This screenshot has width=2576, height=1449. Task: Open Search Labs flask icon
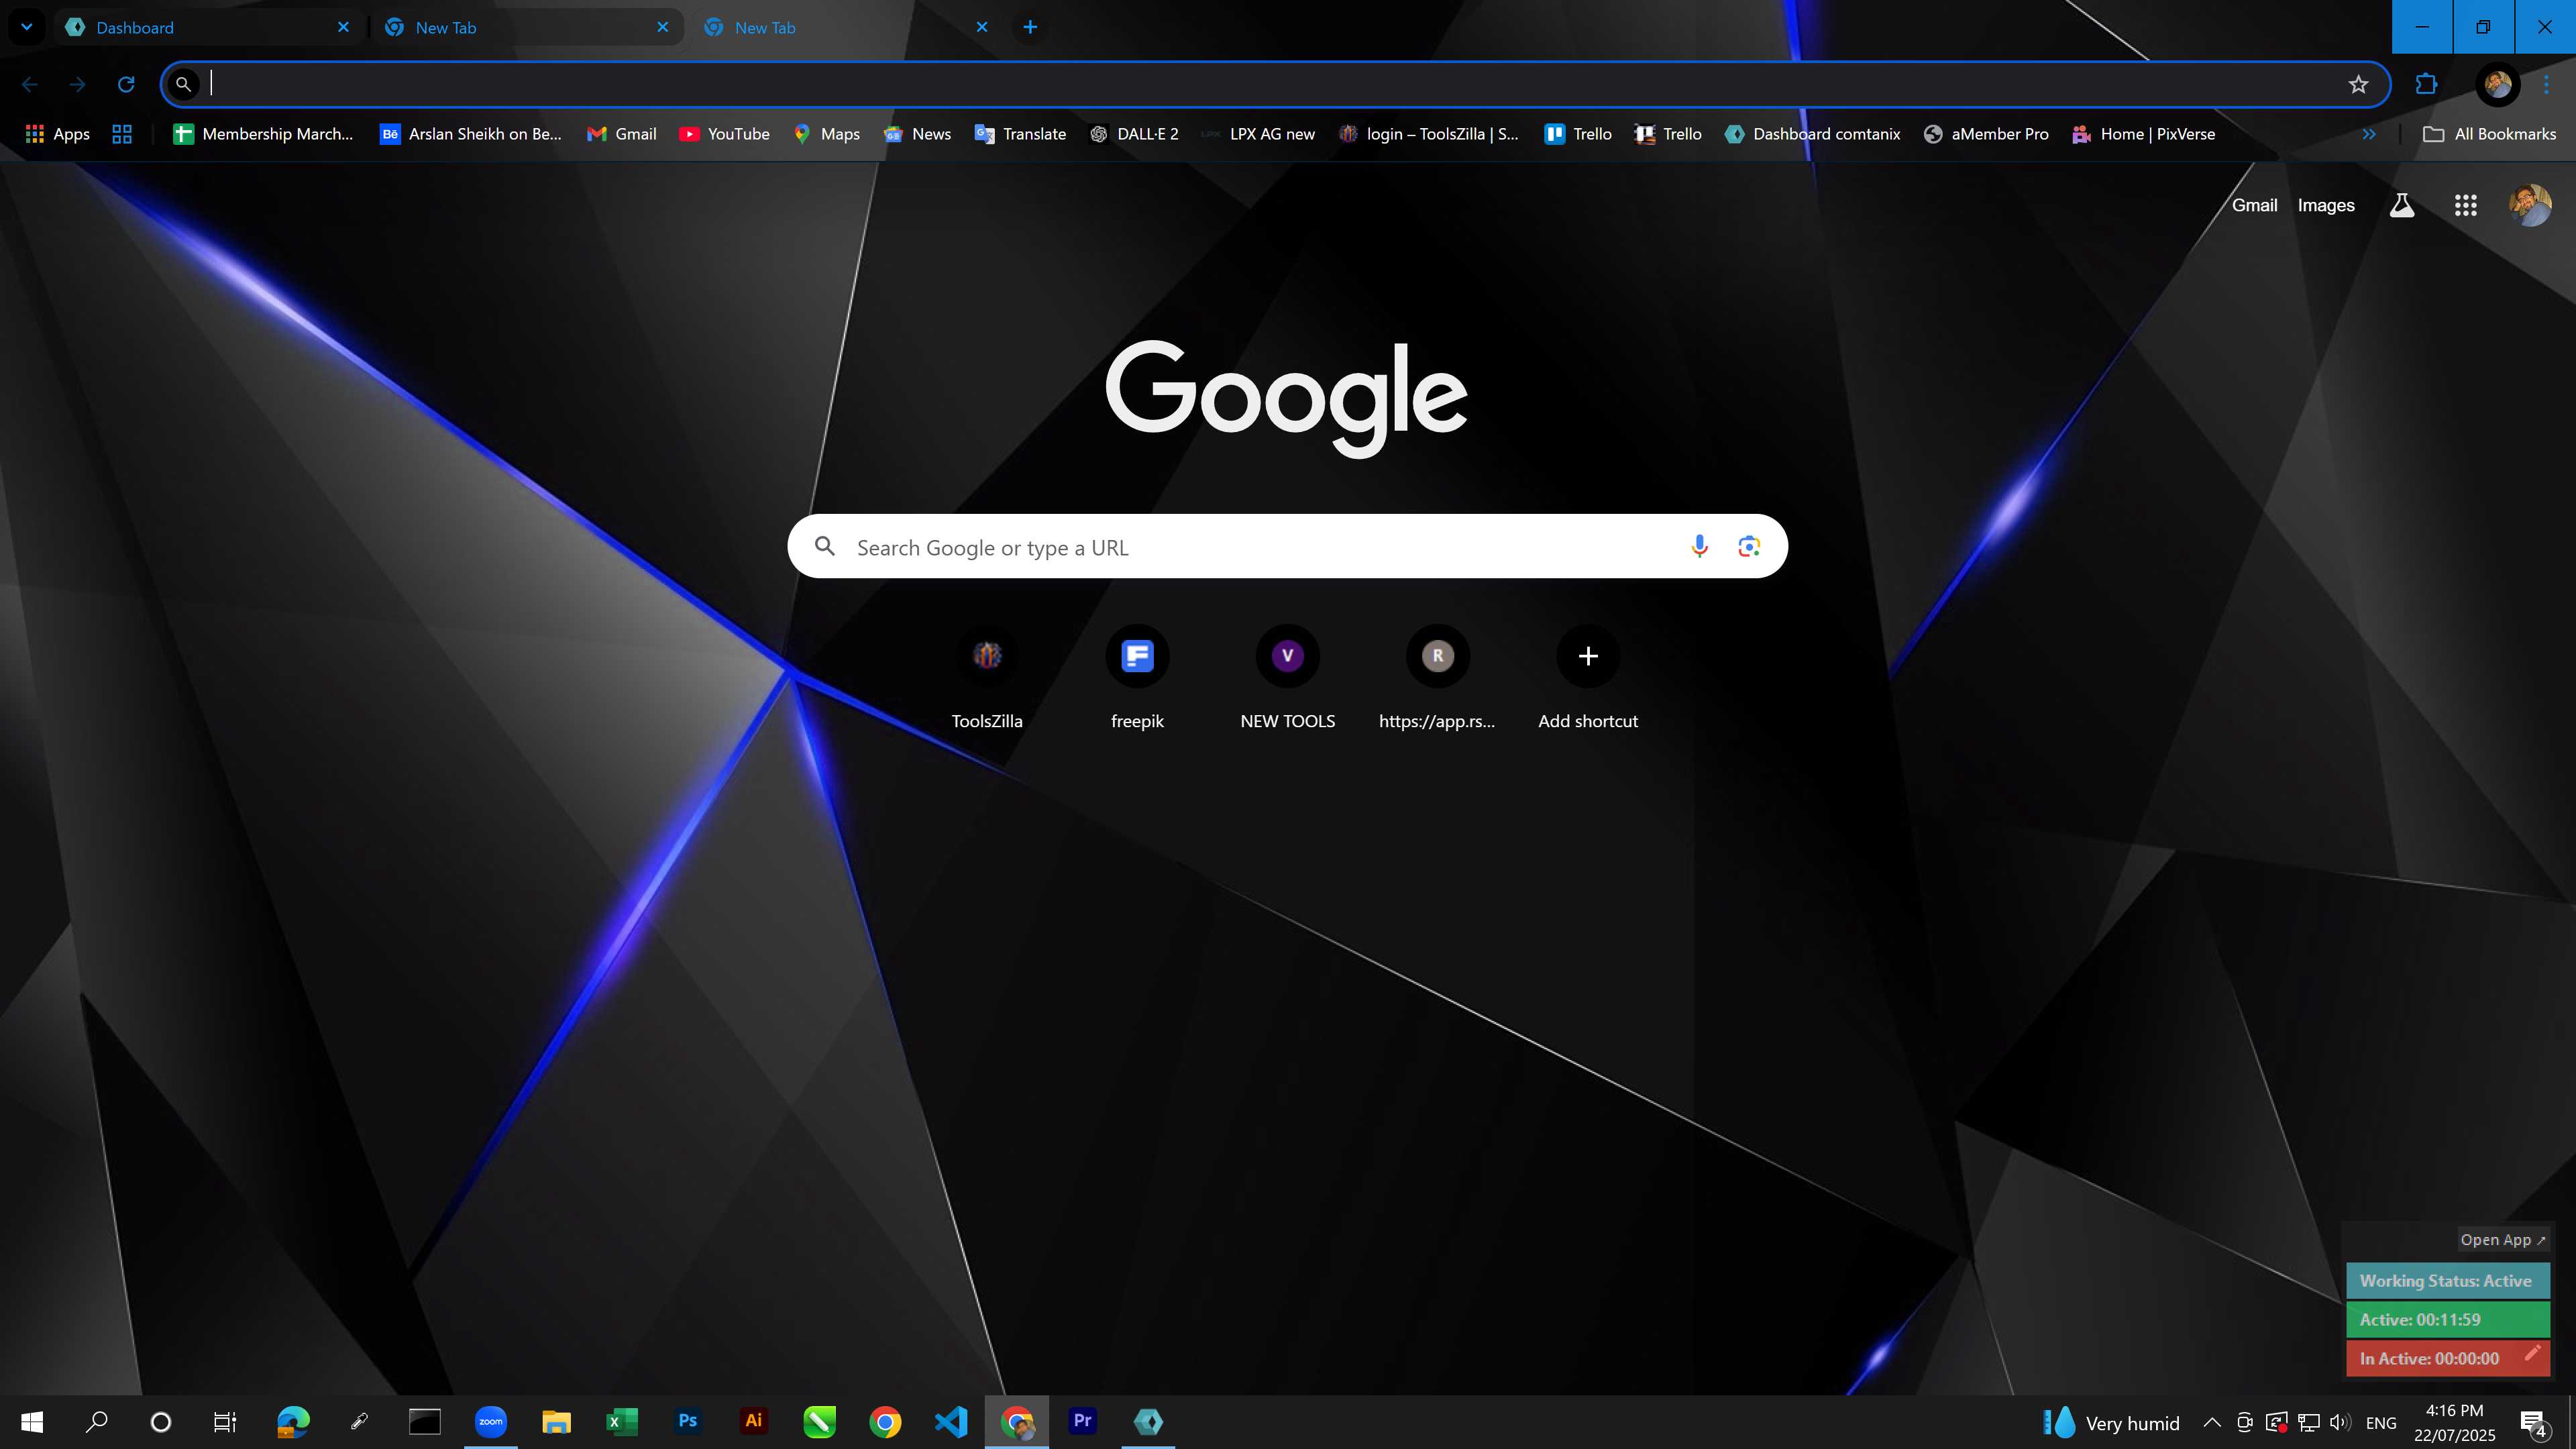click(2402, 205)
